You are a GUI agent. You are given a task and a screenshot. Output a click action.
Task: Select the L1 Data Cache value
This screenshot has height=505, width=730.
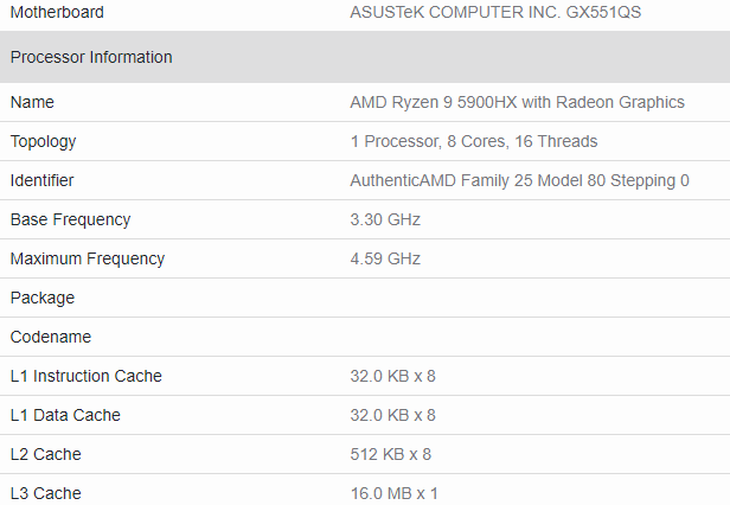point(393,415)
